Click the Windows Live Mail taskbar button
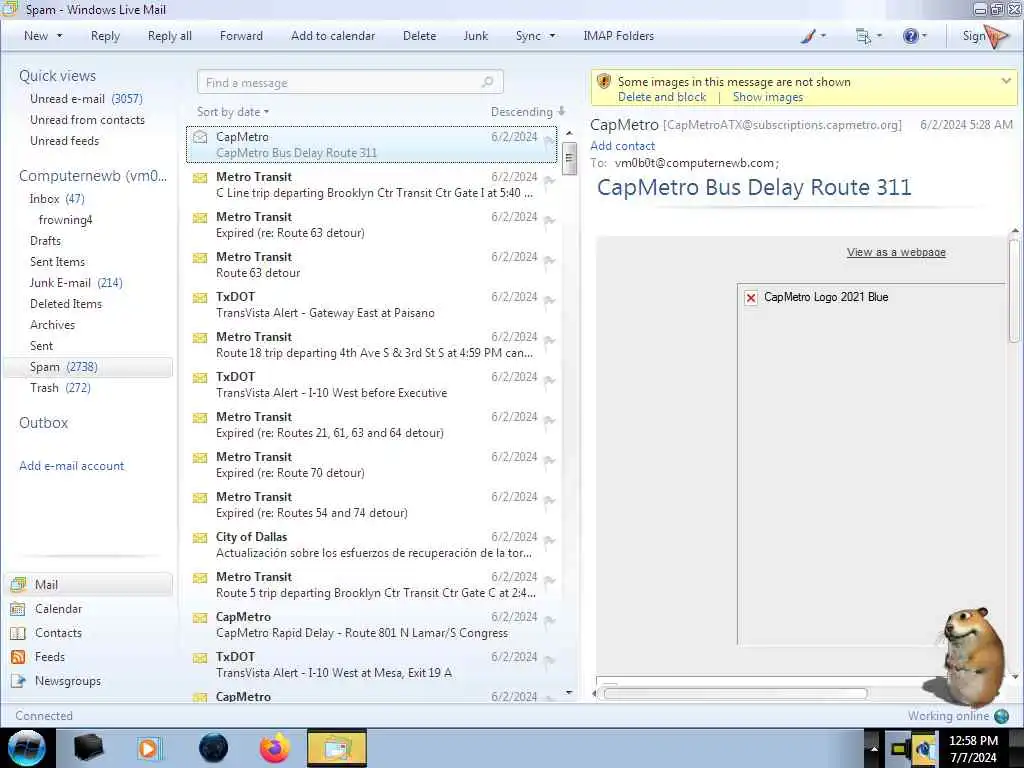The height and width of the screenshot is (768, 1024). [x=337, y=748]
